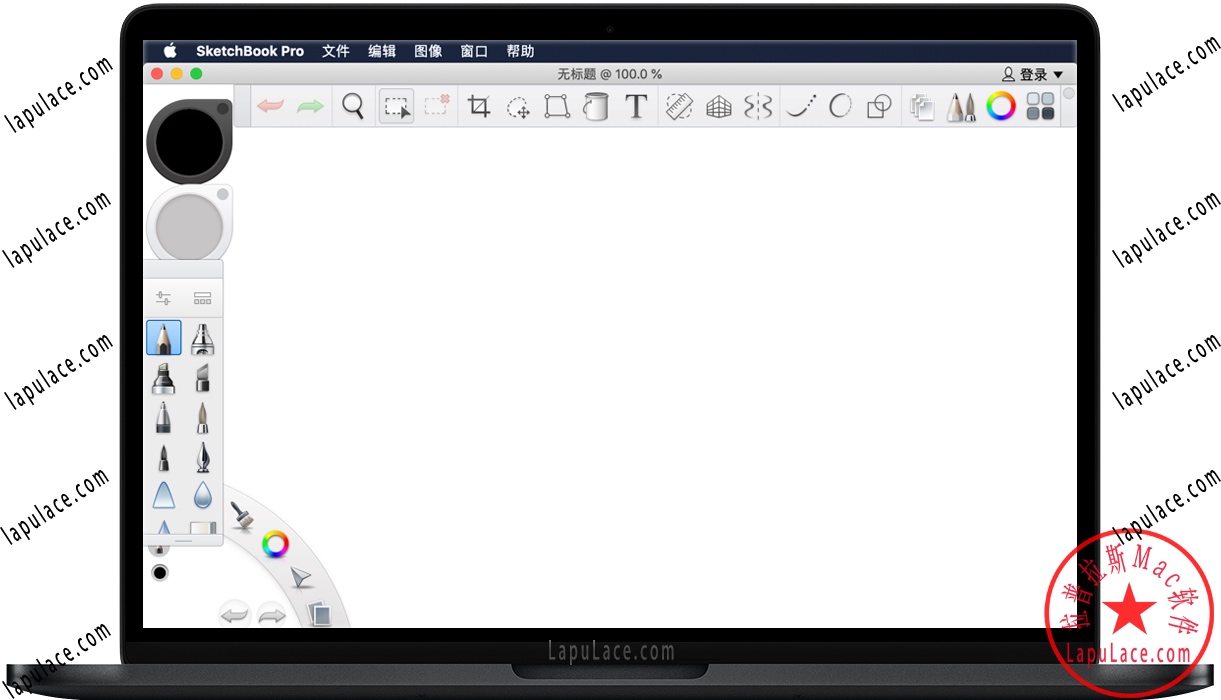This screenshot has height=700, width=1221.
Task: Open the 图像 menu
Action: [x=428, y=51]
